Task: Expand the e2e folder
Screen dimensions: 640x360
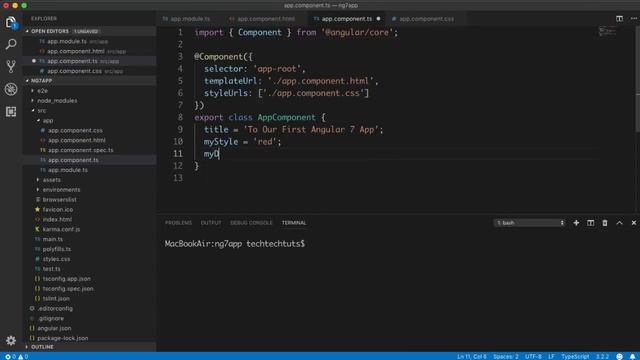Action: click(x=42, y=91)
